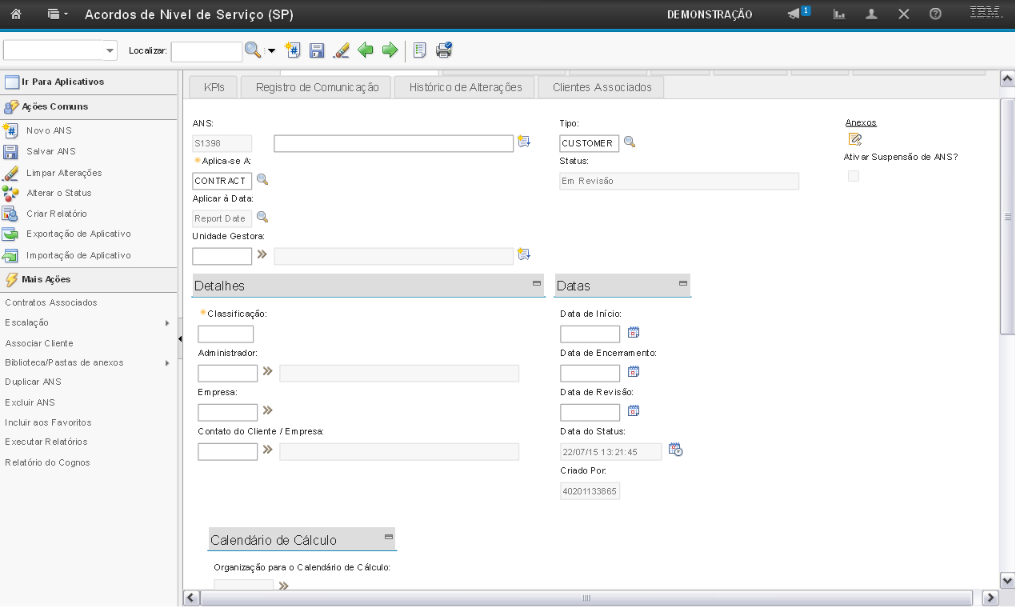This screenshot has height=607, width=1015.
Task: Collapse the Detalhes section
Action: click(x=537, y=285)
